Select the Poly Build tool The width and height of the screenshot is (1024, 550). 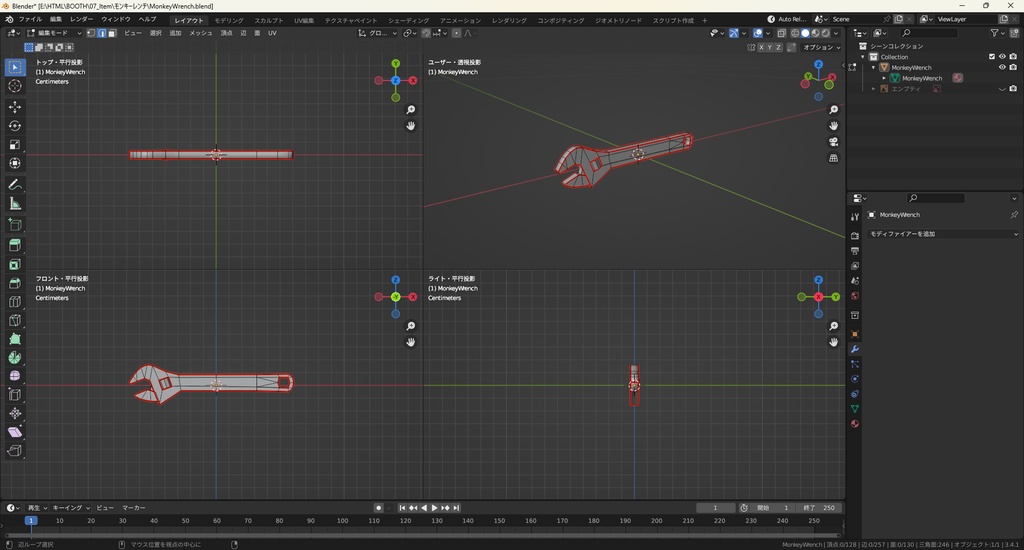[x=15, y=338]
